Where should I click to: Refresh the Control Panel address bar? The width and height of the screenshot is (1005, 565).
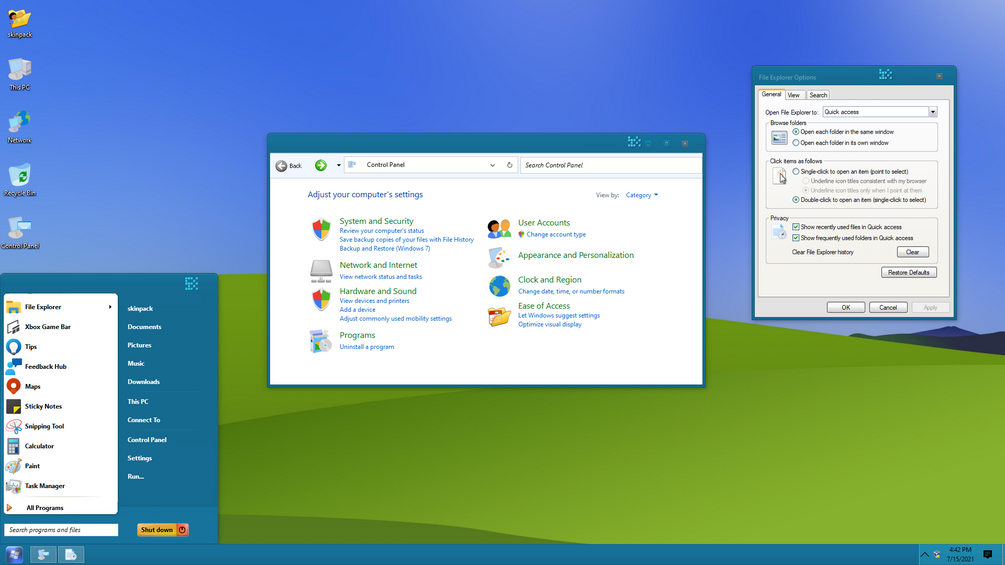tap(510, 165)
